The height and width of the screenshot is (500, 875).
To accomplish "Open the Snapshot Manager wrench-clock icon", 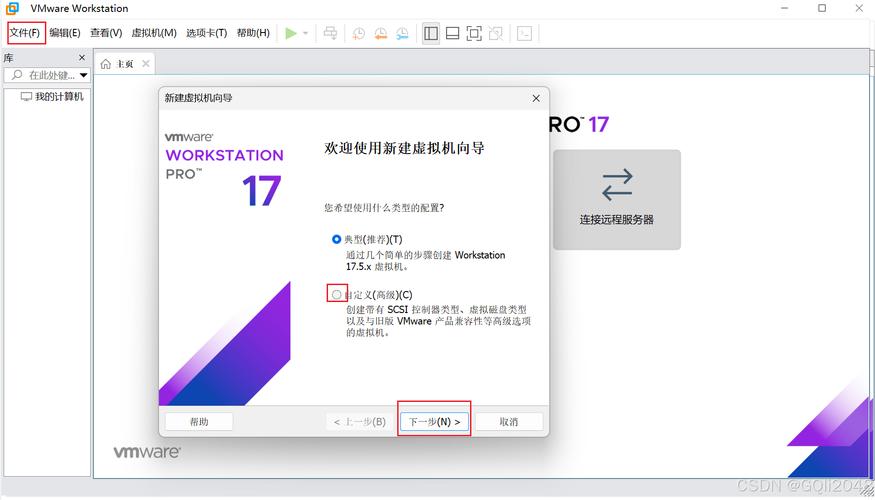I will point(402,33).
